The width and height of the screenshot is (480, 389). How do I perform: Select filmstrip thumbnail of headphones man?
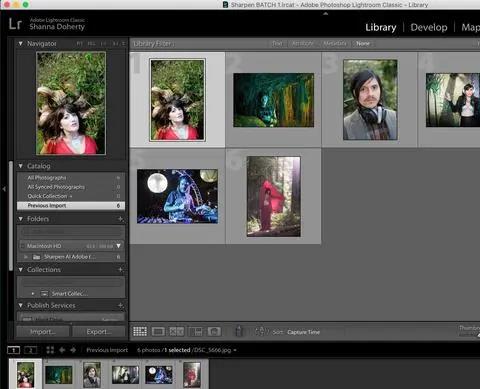92,375
